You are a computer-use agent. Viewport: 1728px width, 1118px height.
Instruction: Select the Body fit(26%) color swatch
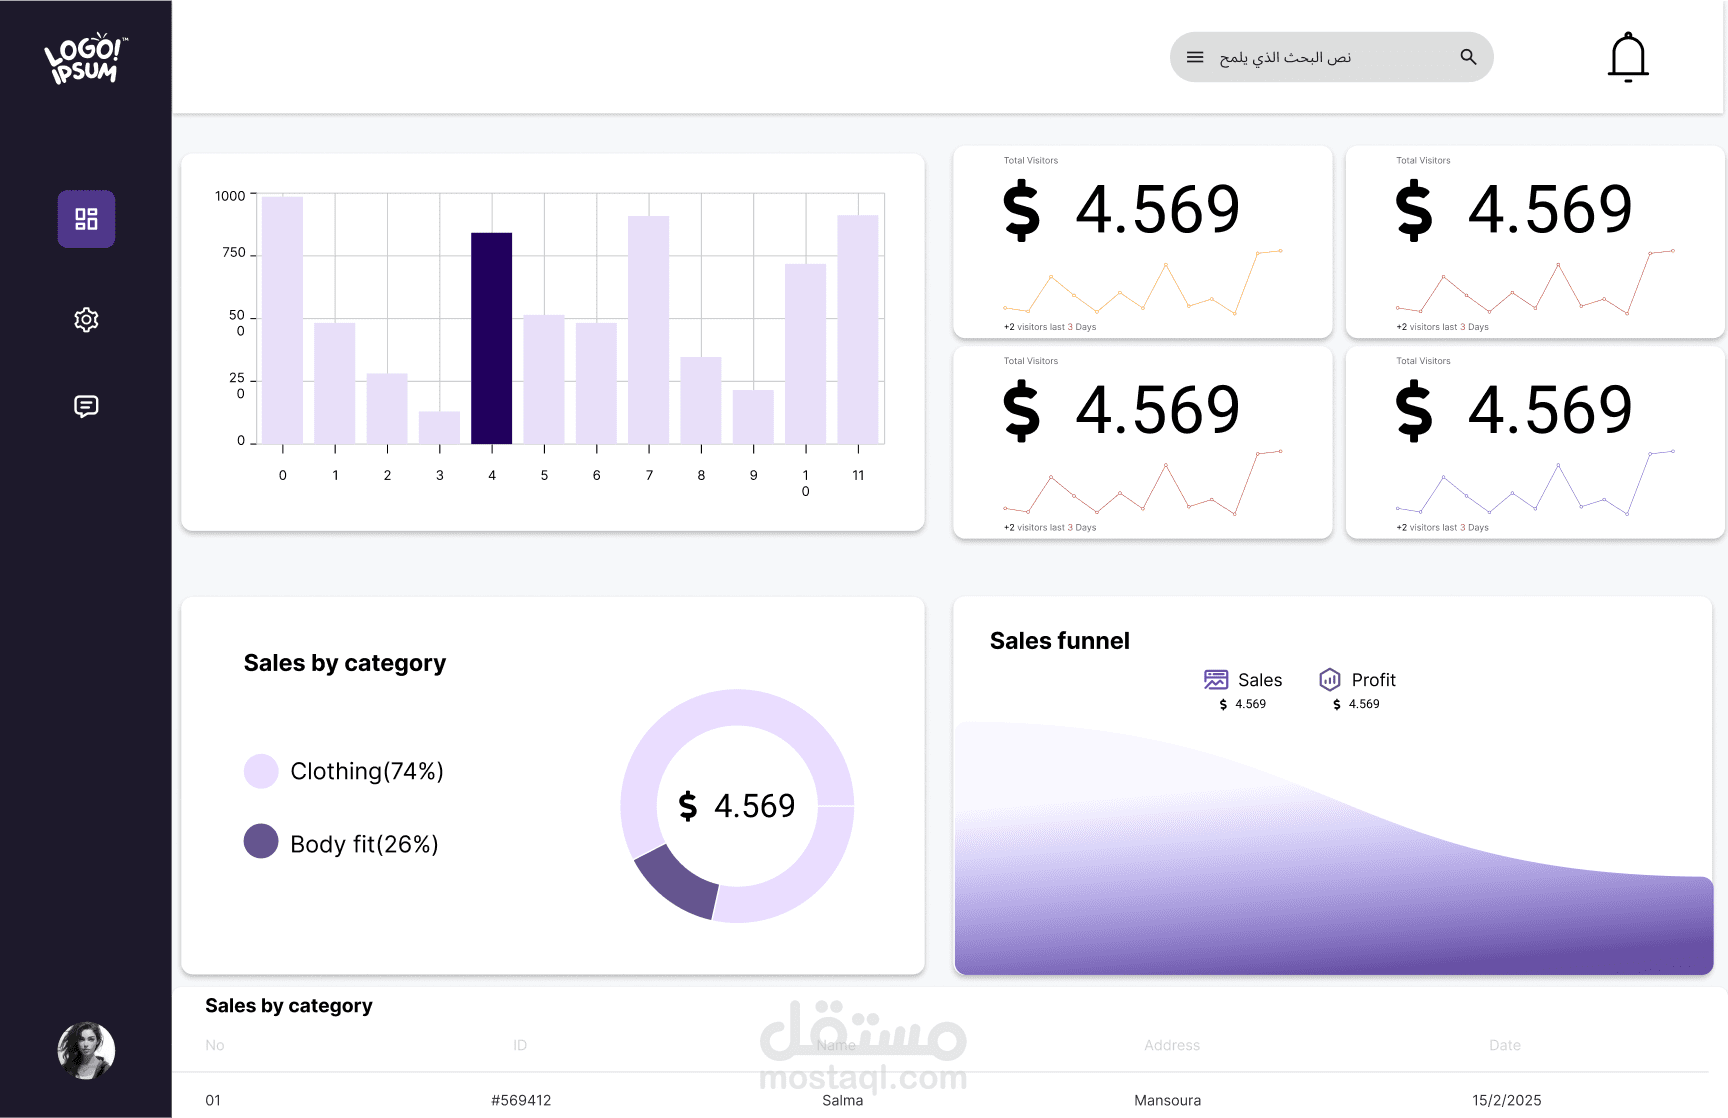pyautogui.click(x=261, y=841)
